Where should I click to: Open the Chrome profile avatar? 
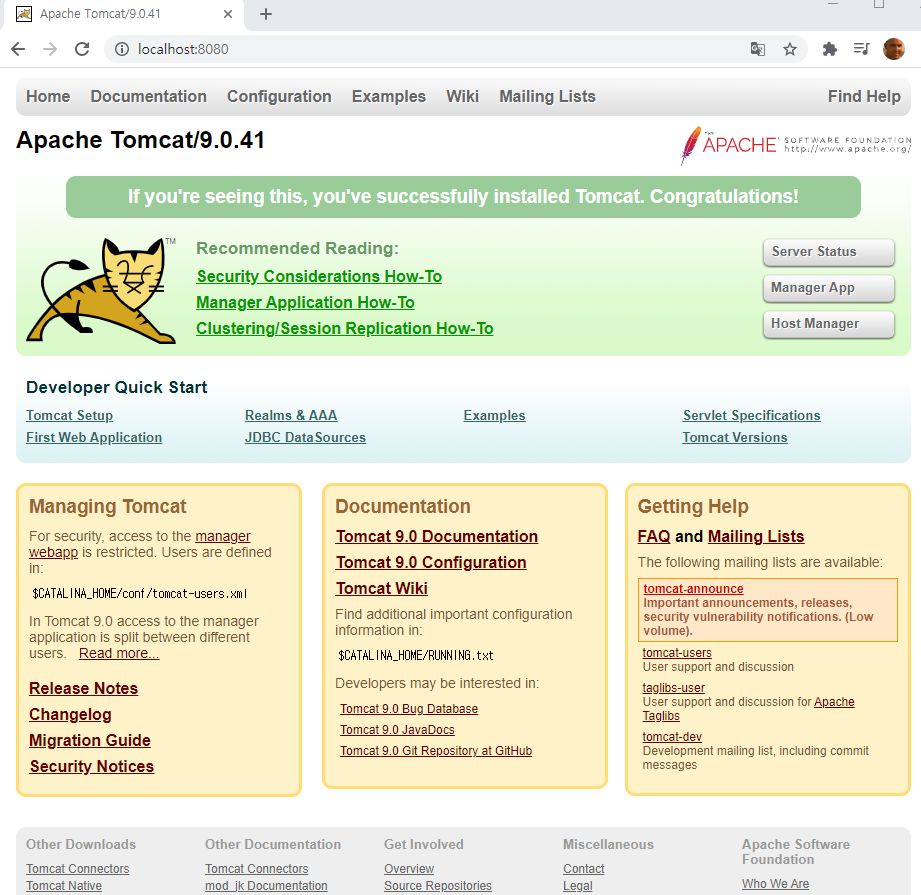pyautogui.click(x=893, y=49)
